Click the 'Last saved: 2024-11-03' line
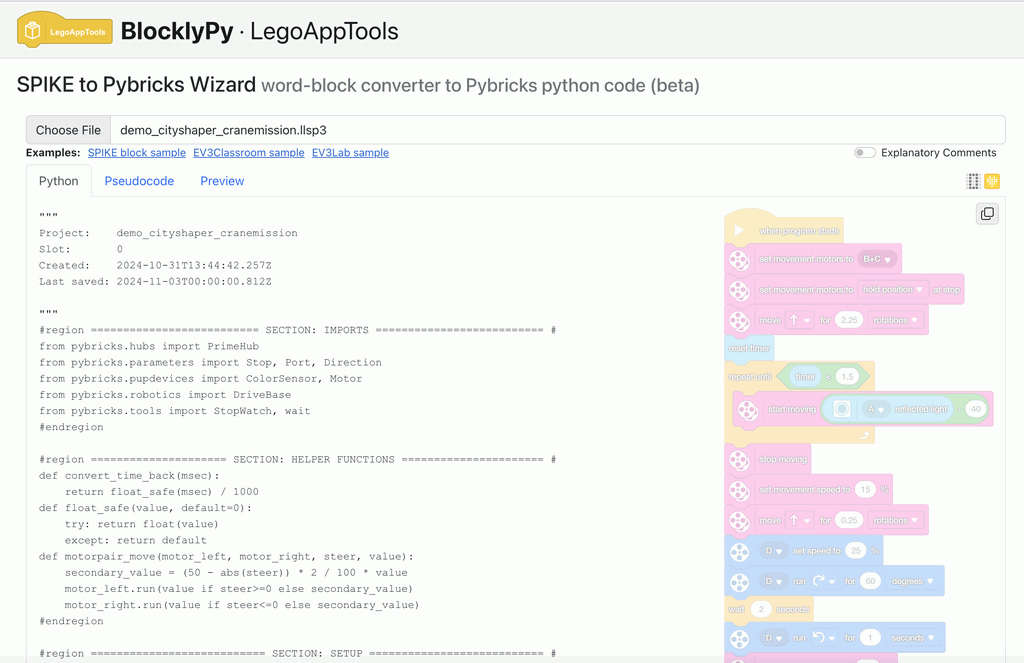The image size is (1024, 663). (x=155, y=282)
